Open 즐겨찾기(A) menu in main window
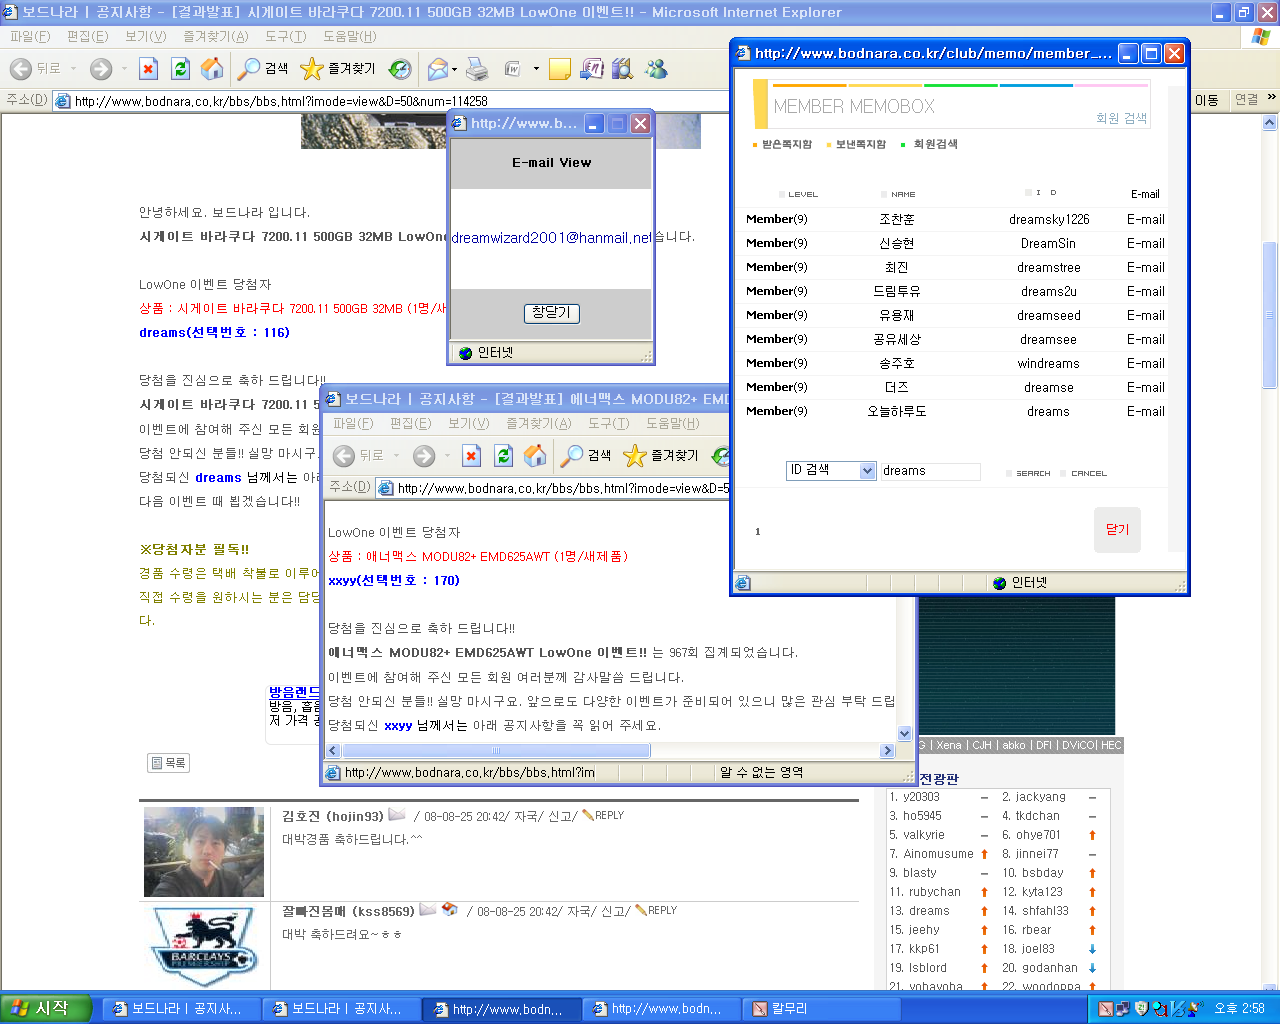 point(215,36)
